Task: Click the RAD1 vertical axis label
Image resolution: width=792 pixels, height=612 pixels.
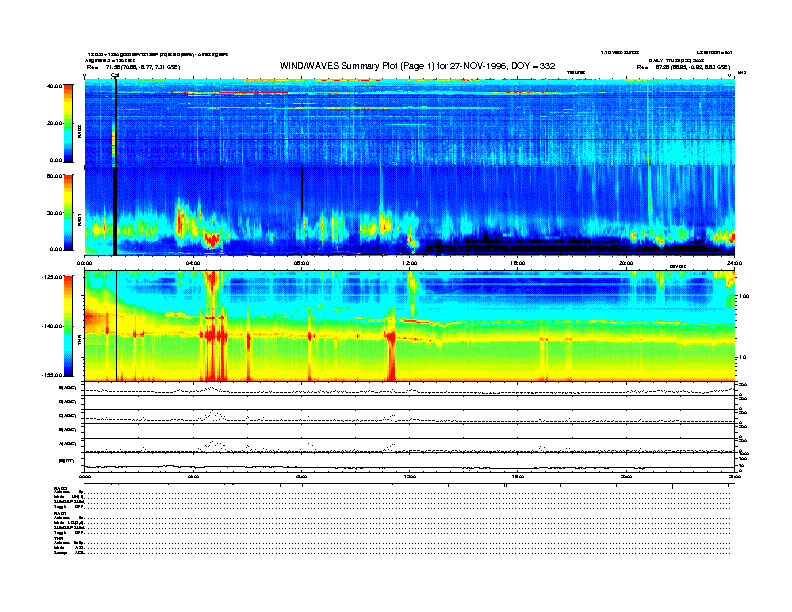Action: [x=79, y=220]
